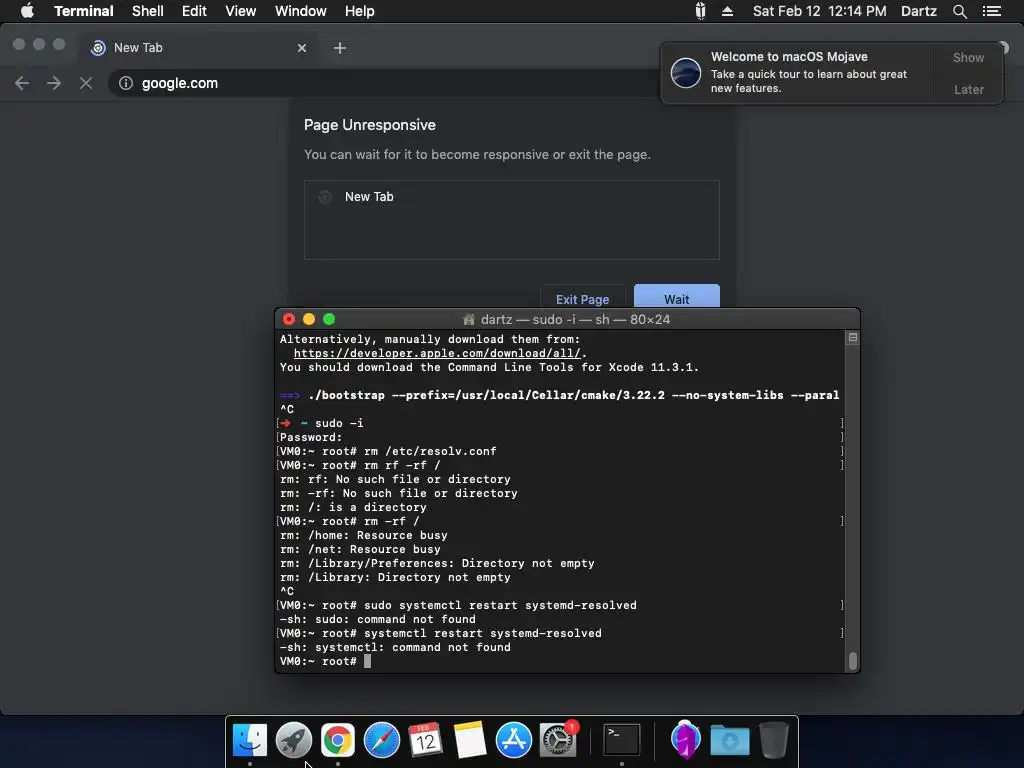The height and width of the screenshot is (768, 1024).
Task: Open Google Chrome from the Dock
Action: click(338, 740)
